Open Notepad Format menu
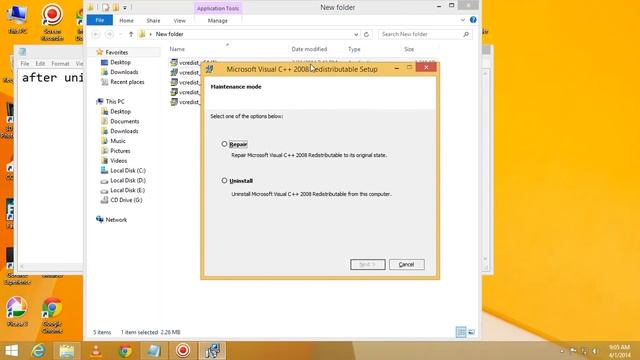Viewport: 640px width, 360px height. click(x=60, y=64)
